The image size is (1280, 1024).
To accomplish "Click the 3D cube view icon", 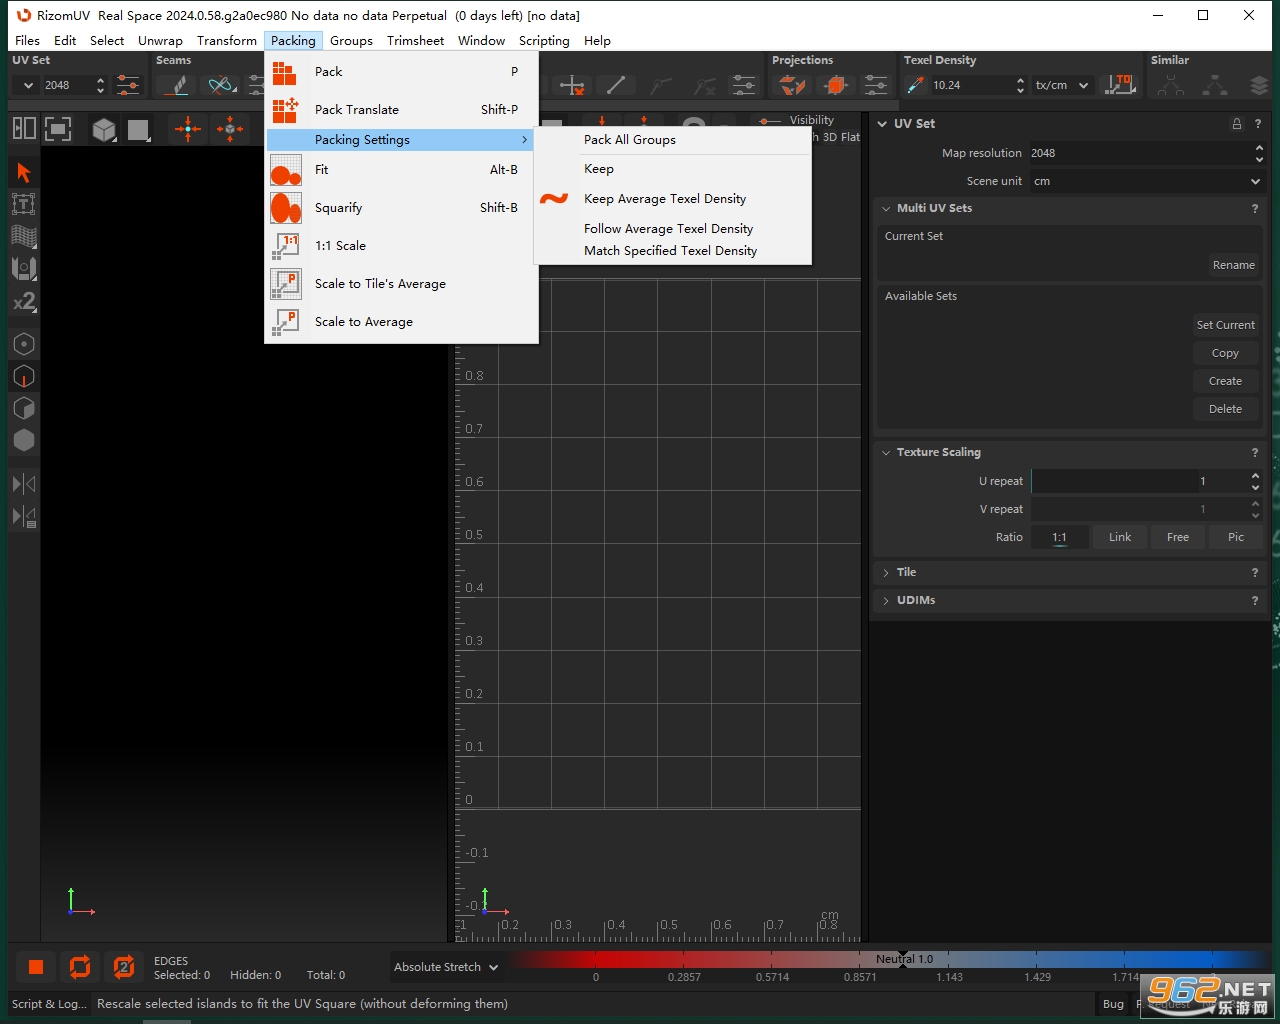I will [x=104, y=130].
